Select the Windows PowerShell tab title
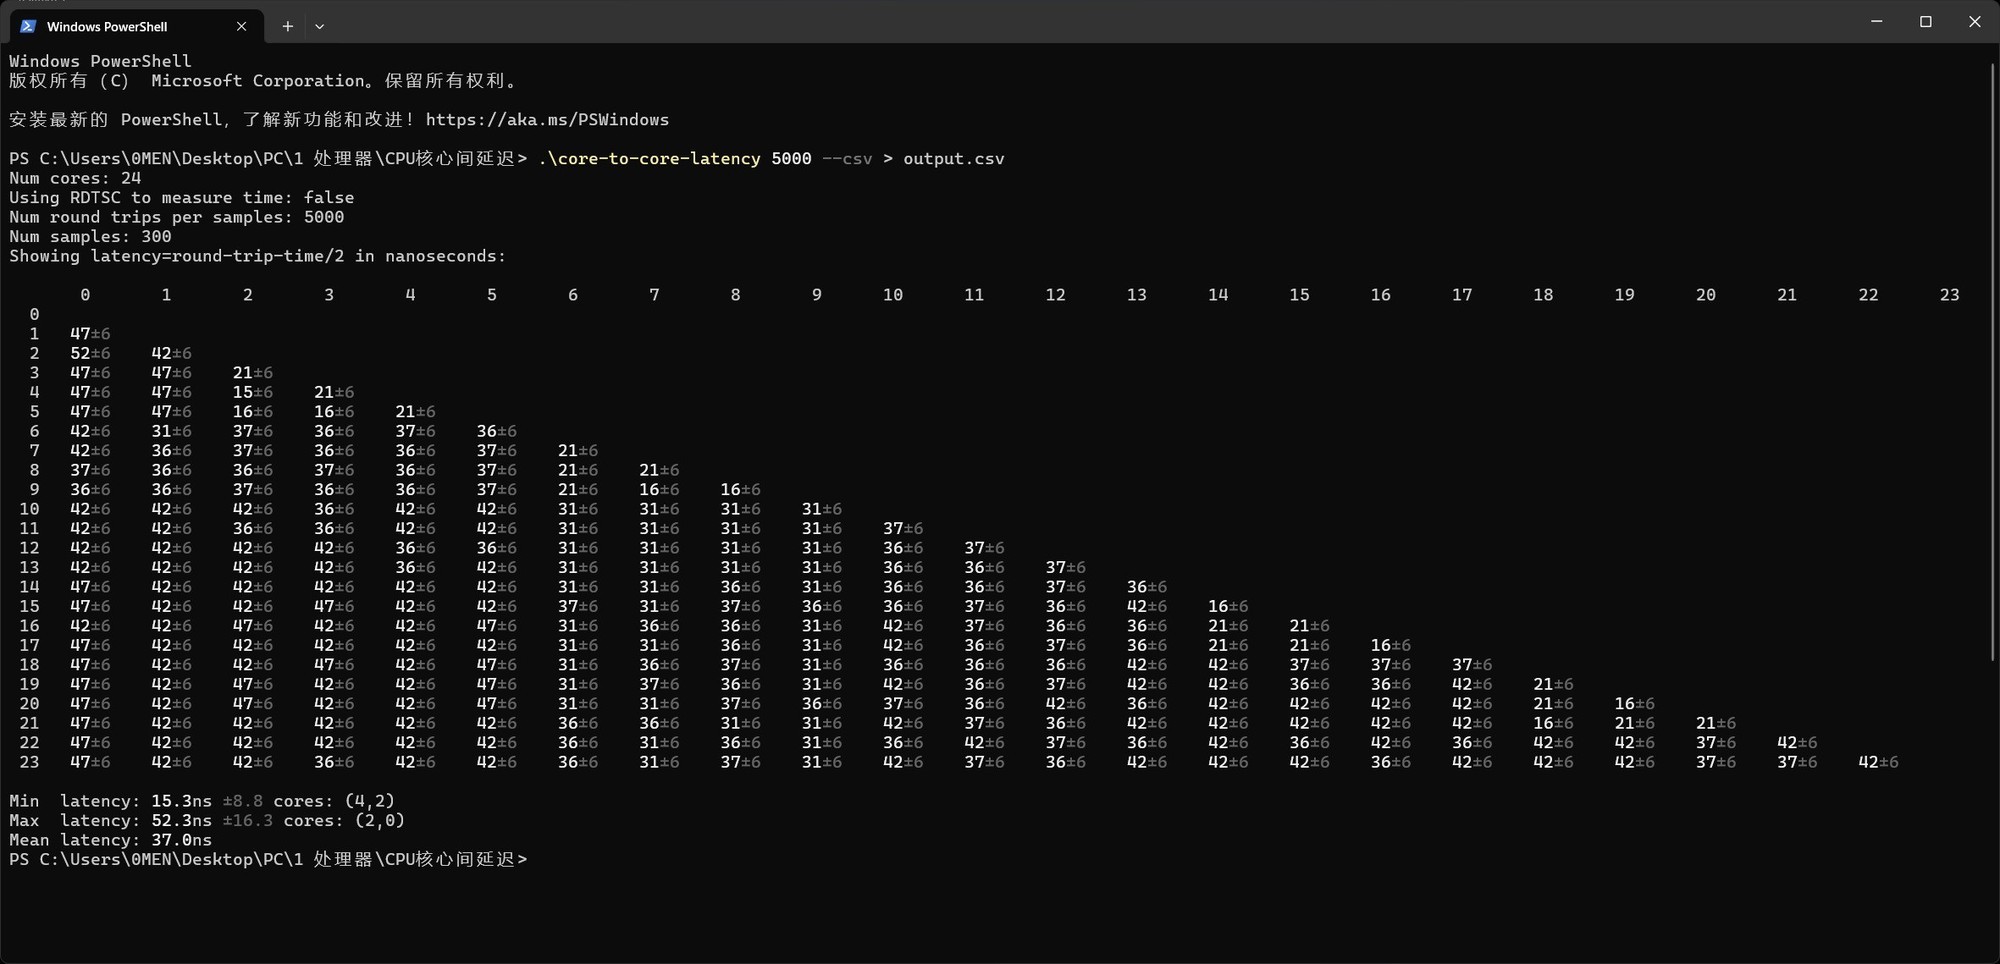 point(107,26)
